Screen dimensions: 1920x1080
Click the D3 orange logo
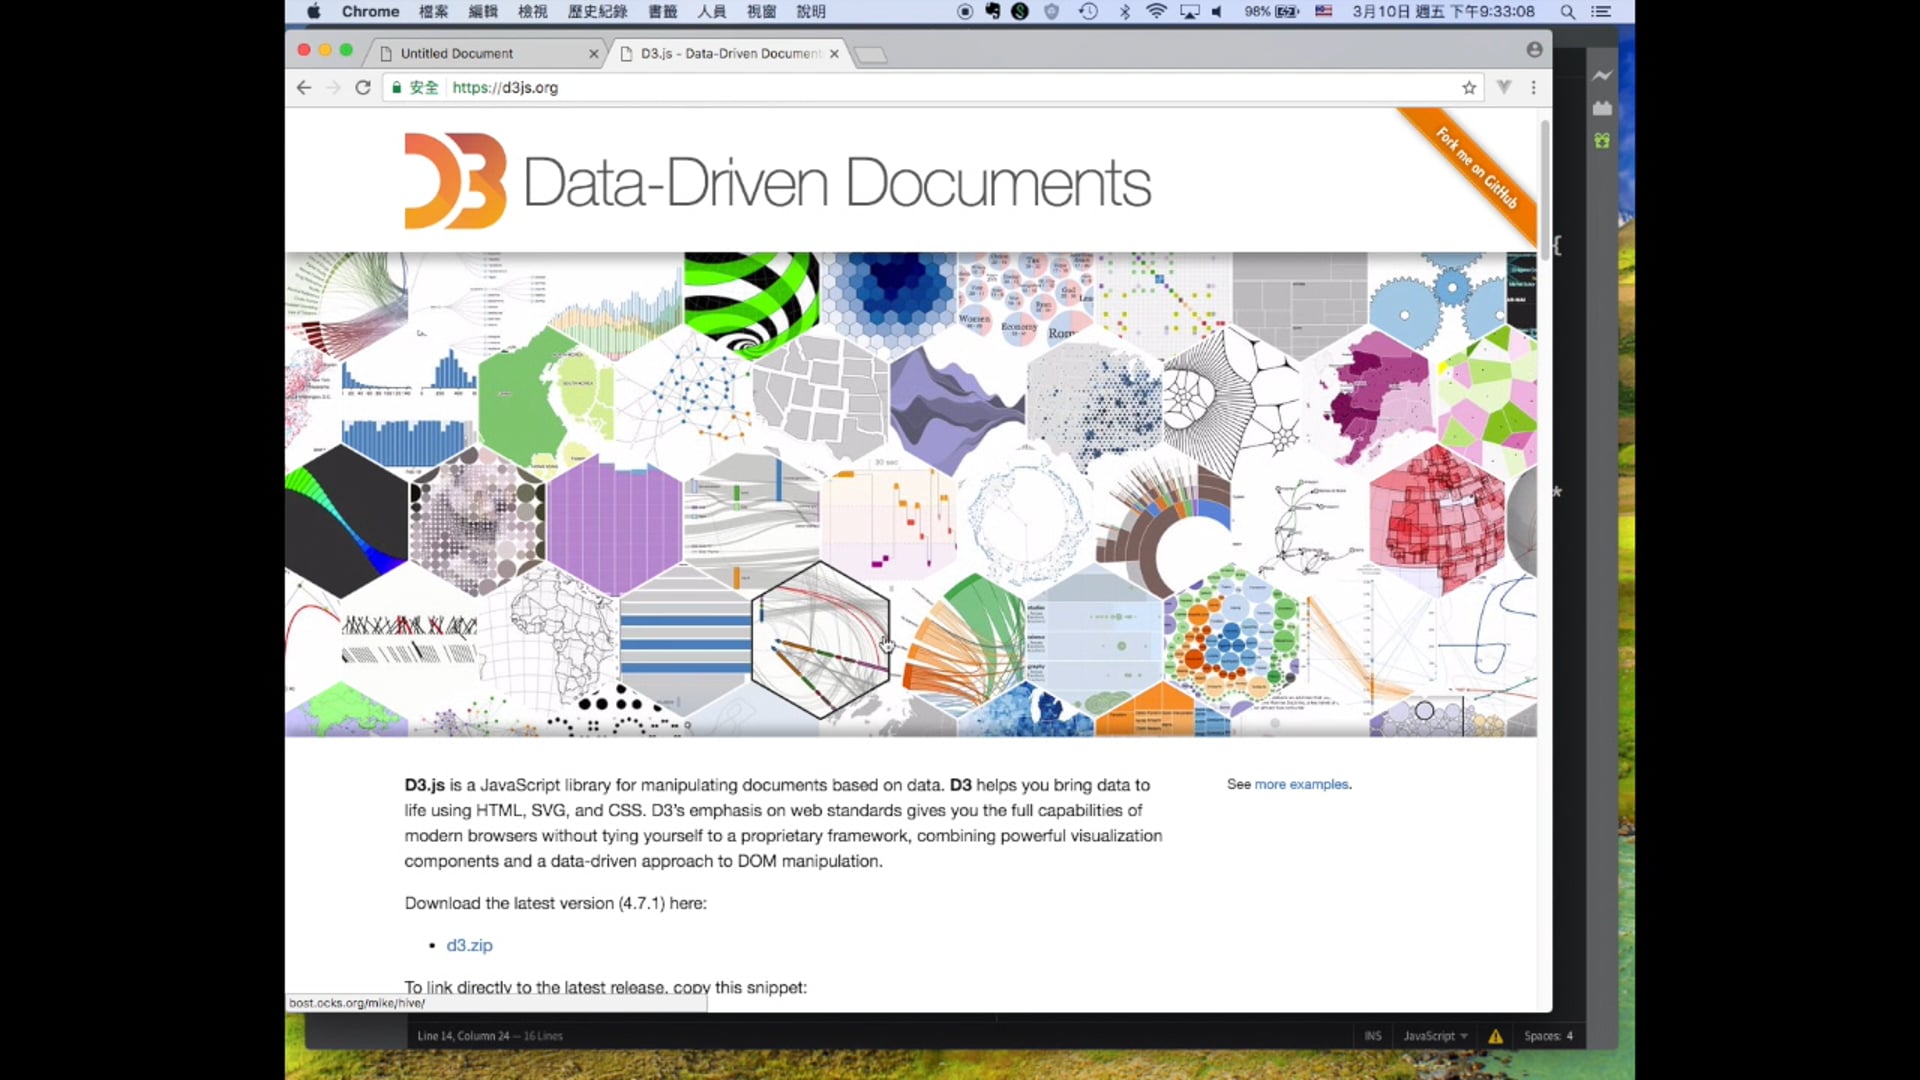click(455, 182)
